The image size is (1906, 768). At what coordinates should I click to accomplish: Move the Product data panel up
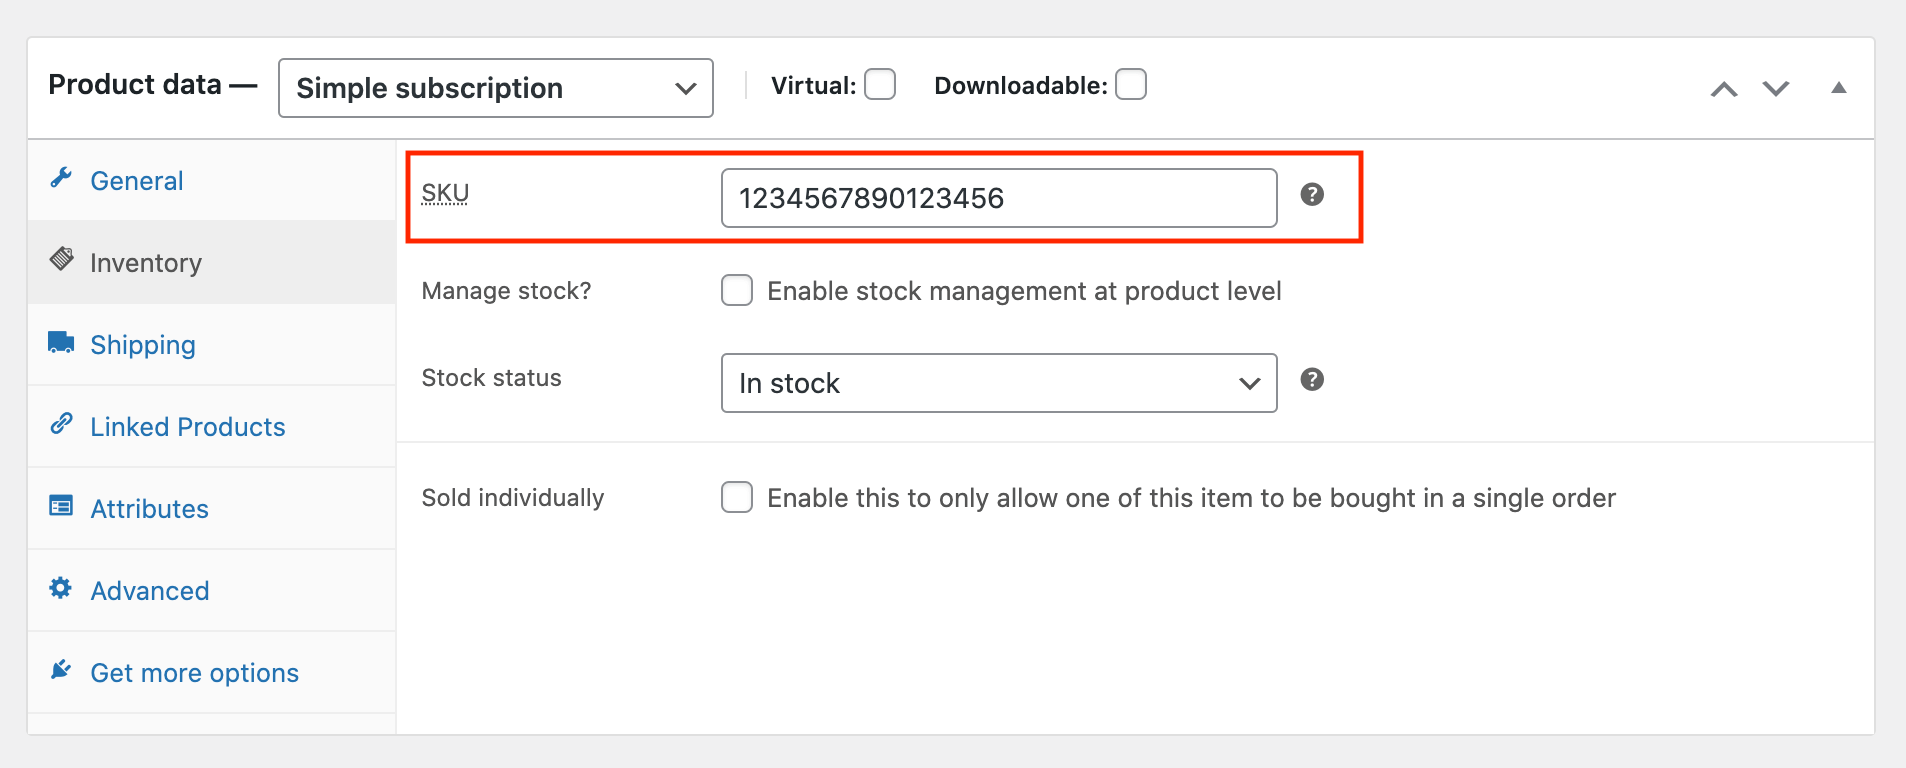(1724, 89)
